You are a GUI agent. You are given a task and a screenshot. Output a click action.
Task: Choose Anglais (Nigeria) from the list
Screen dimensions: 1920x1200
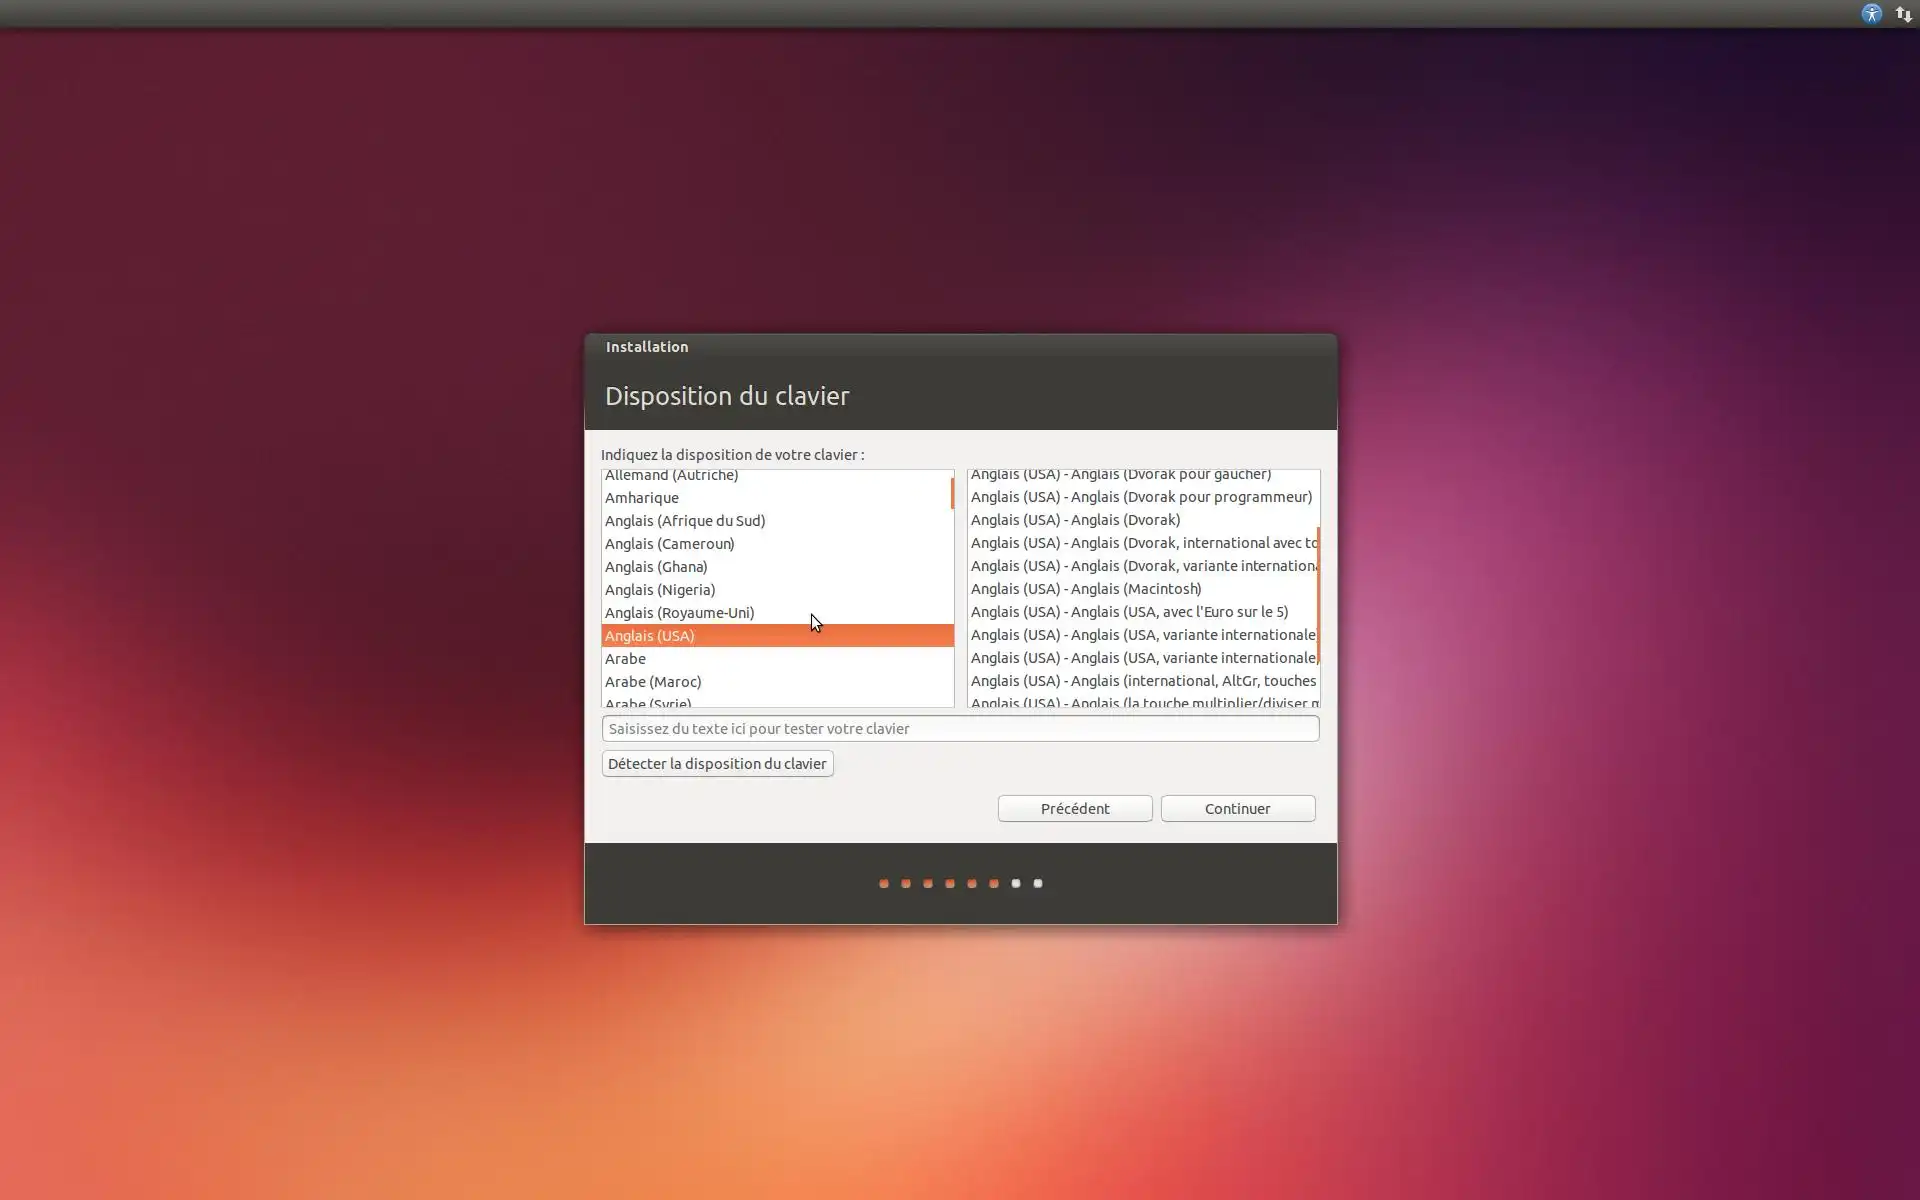click(x=660, y=590)
